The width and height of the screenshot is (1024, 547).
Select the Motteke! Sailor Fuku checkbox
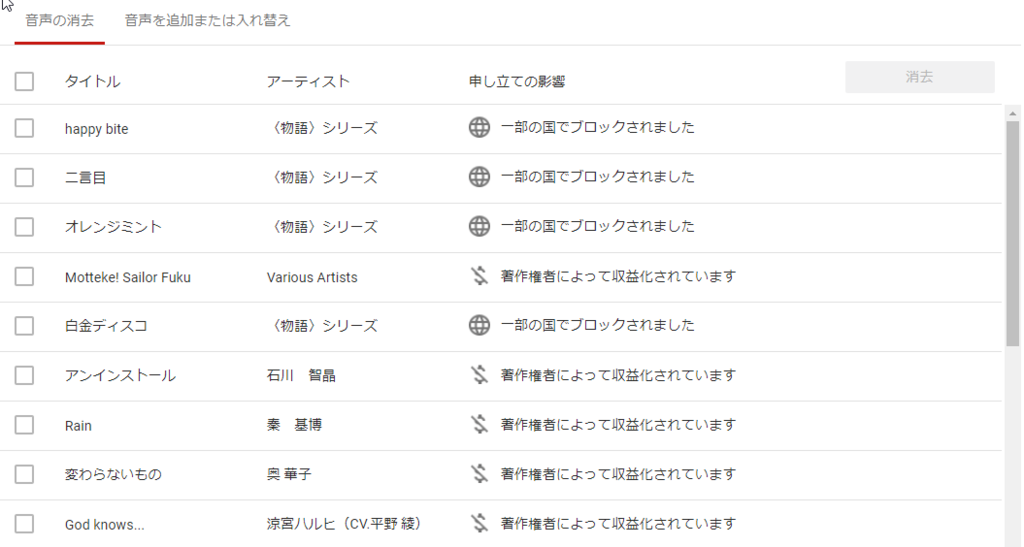(24, 276)
